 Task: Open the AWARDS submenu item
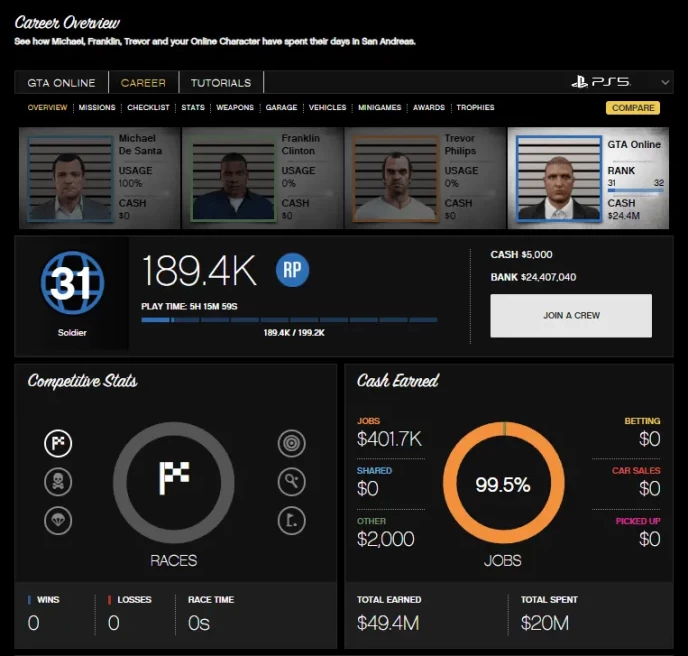[429, 108]
